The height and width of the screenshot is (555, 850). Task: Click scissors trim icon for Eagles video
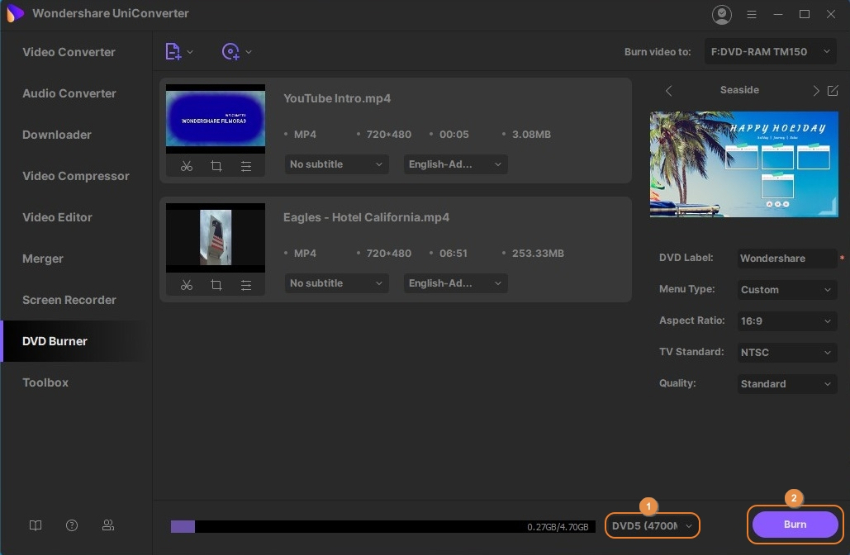(x=186, y=285)
